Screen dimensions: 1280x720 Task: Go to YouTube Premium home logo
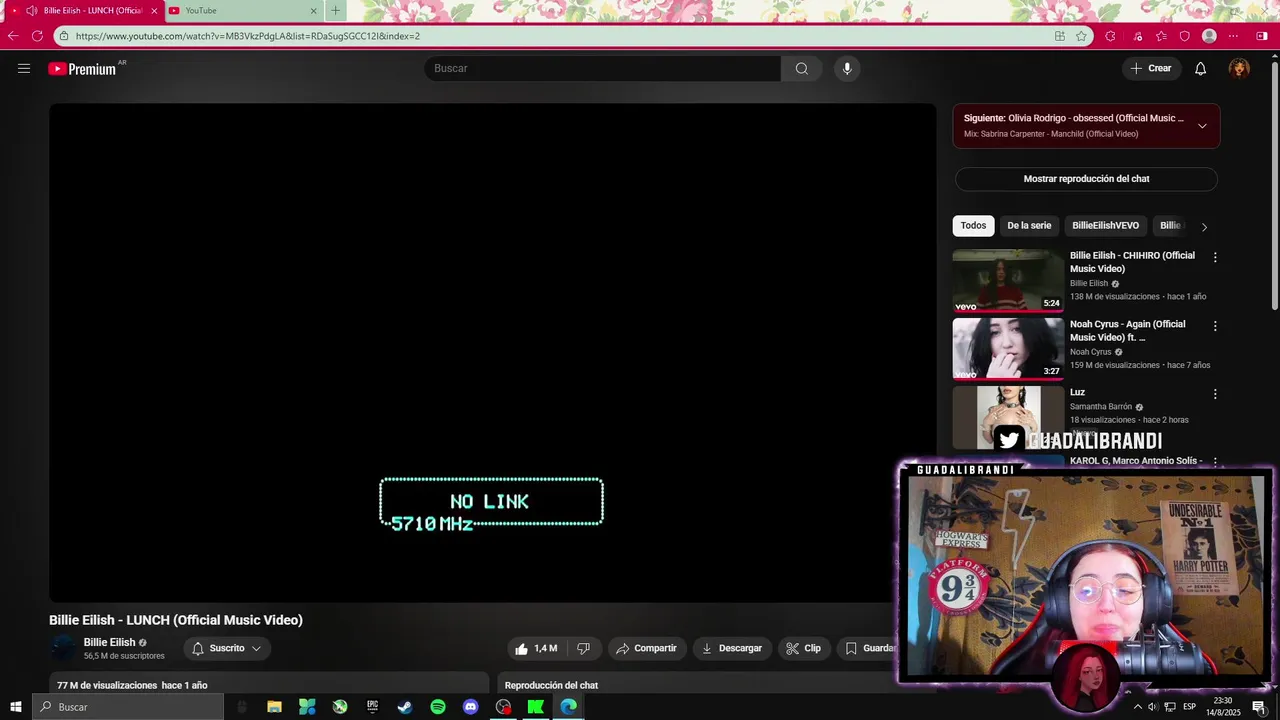(x=82, y=69)
